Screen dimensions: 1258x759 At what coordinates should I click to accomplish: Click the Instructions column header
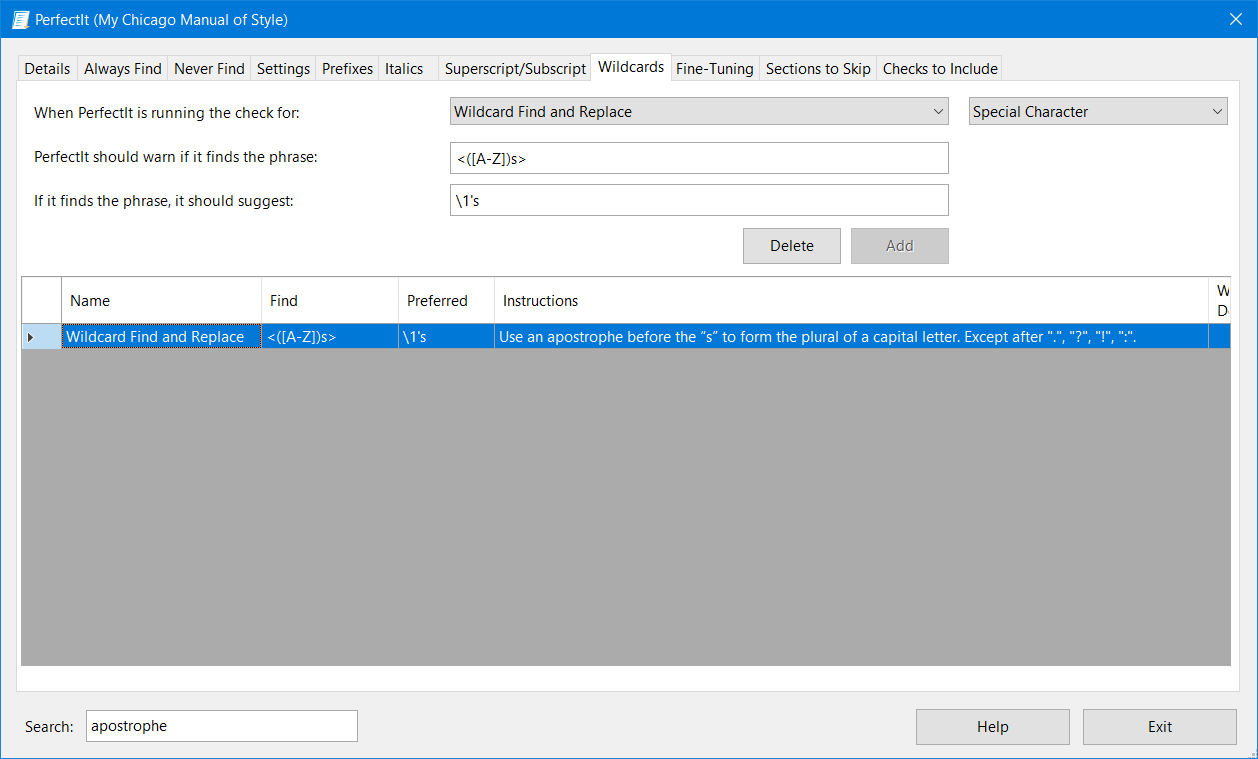[x=851, y=300]
